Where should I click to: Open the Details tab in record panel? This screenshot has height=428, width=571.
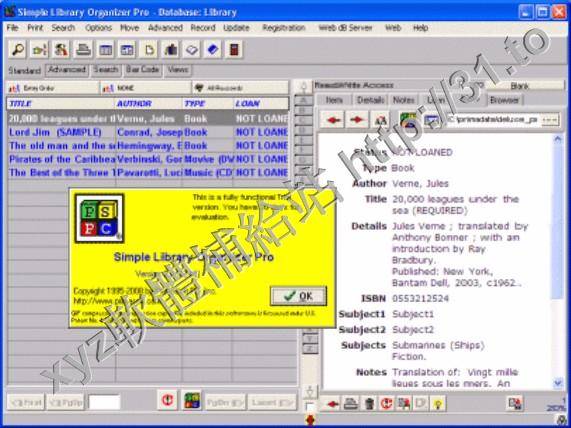click(x=370, y=100)
